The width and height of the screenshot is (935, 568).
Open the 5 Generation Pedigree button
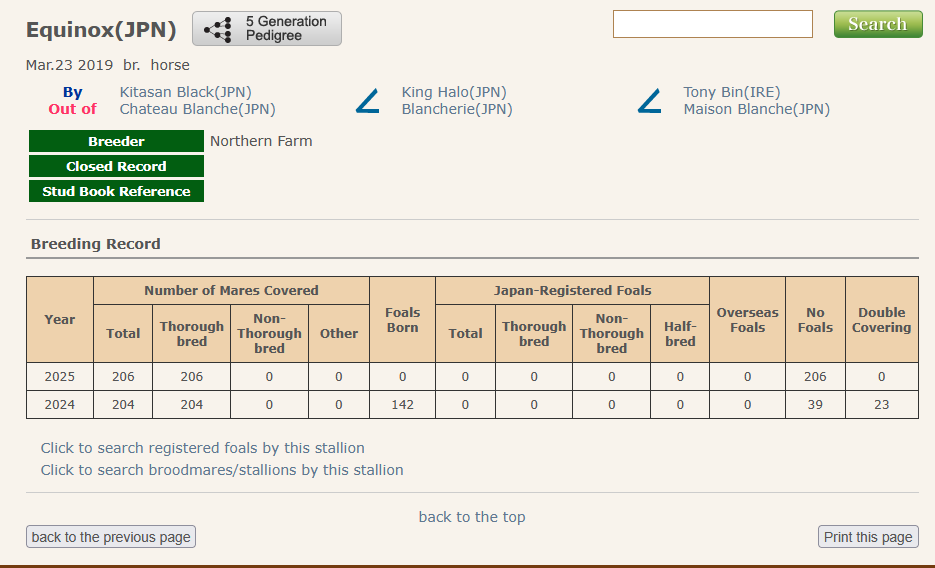(267, 29)
